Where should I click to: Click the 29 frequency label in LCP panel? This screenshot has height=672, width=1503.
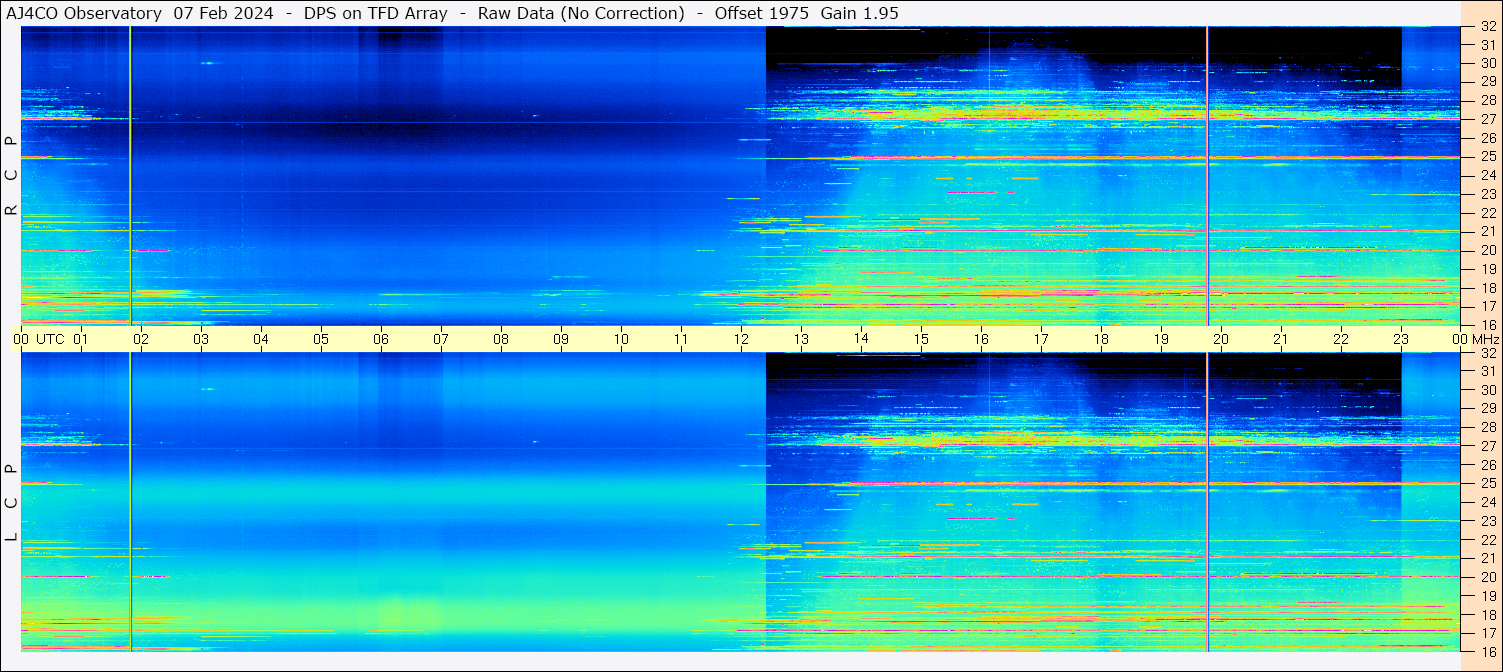click(x=1487, y=409)
